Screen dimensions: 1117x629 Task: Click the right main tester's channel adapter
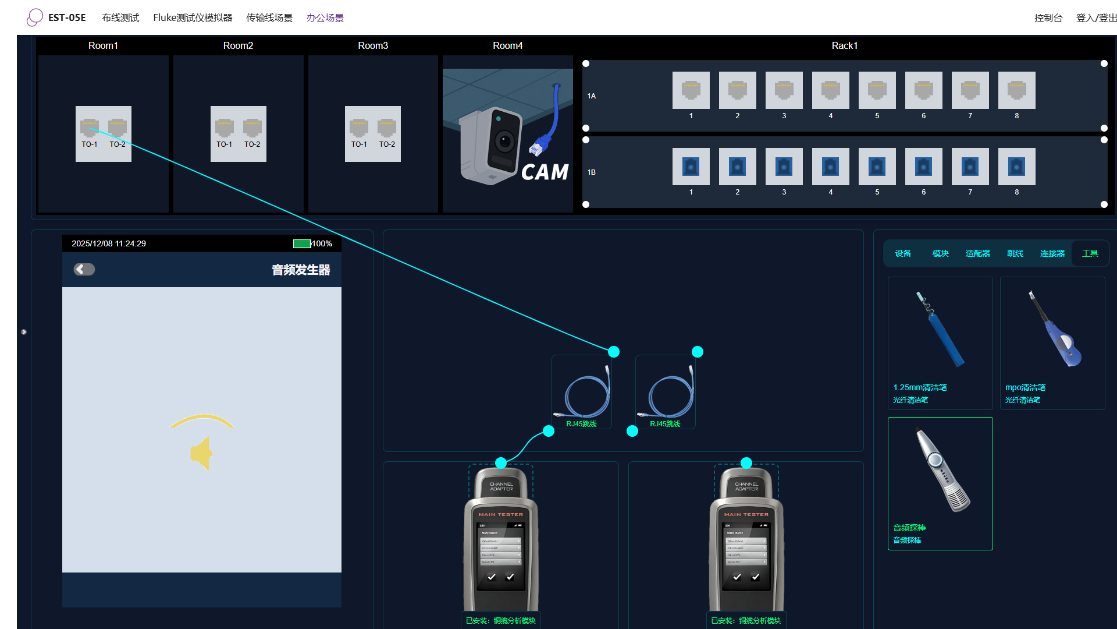pyautogui.click(x=746, y=486)
